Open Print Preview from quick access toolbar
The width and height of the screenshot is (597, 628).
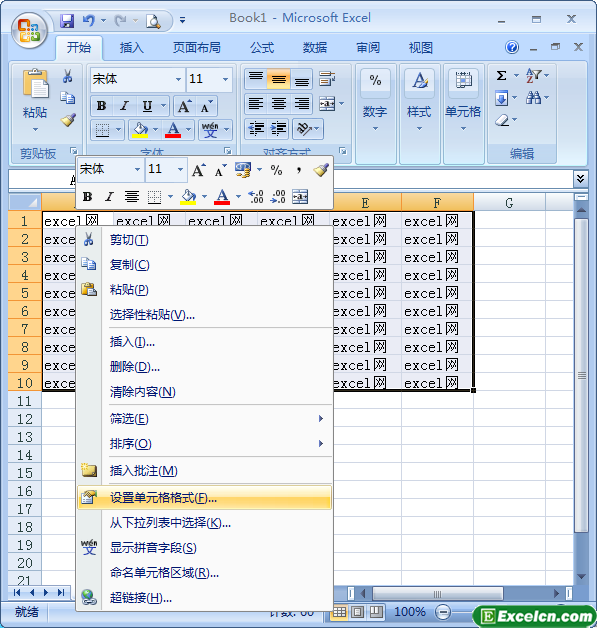pyautogui.click(x=153, y=20)
